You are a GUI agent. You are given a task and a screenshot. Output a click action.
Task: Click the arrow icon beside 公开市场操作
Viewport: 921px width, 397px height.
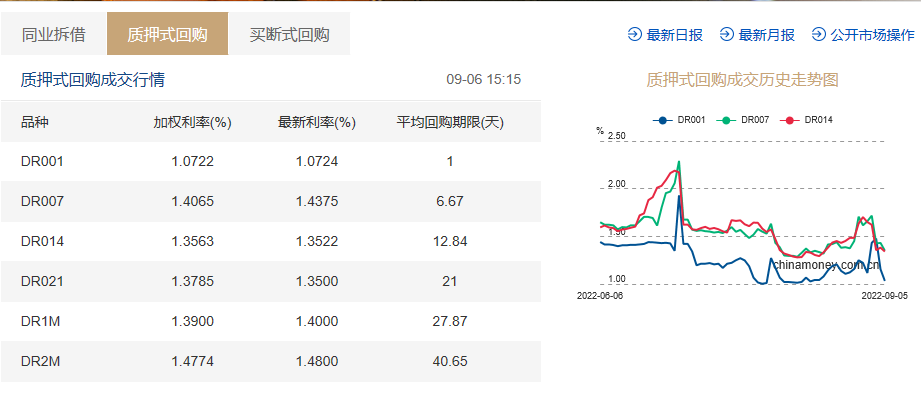pos(819,35)
